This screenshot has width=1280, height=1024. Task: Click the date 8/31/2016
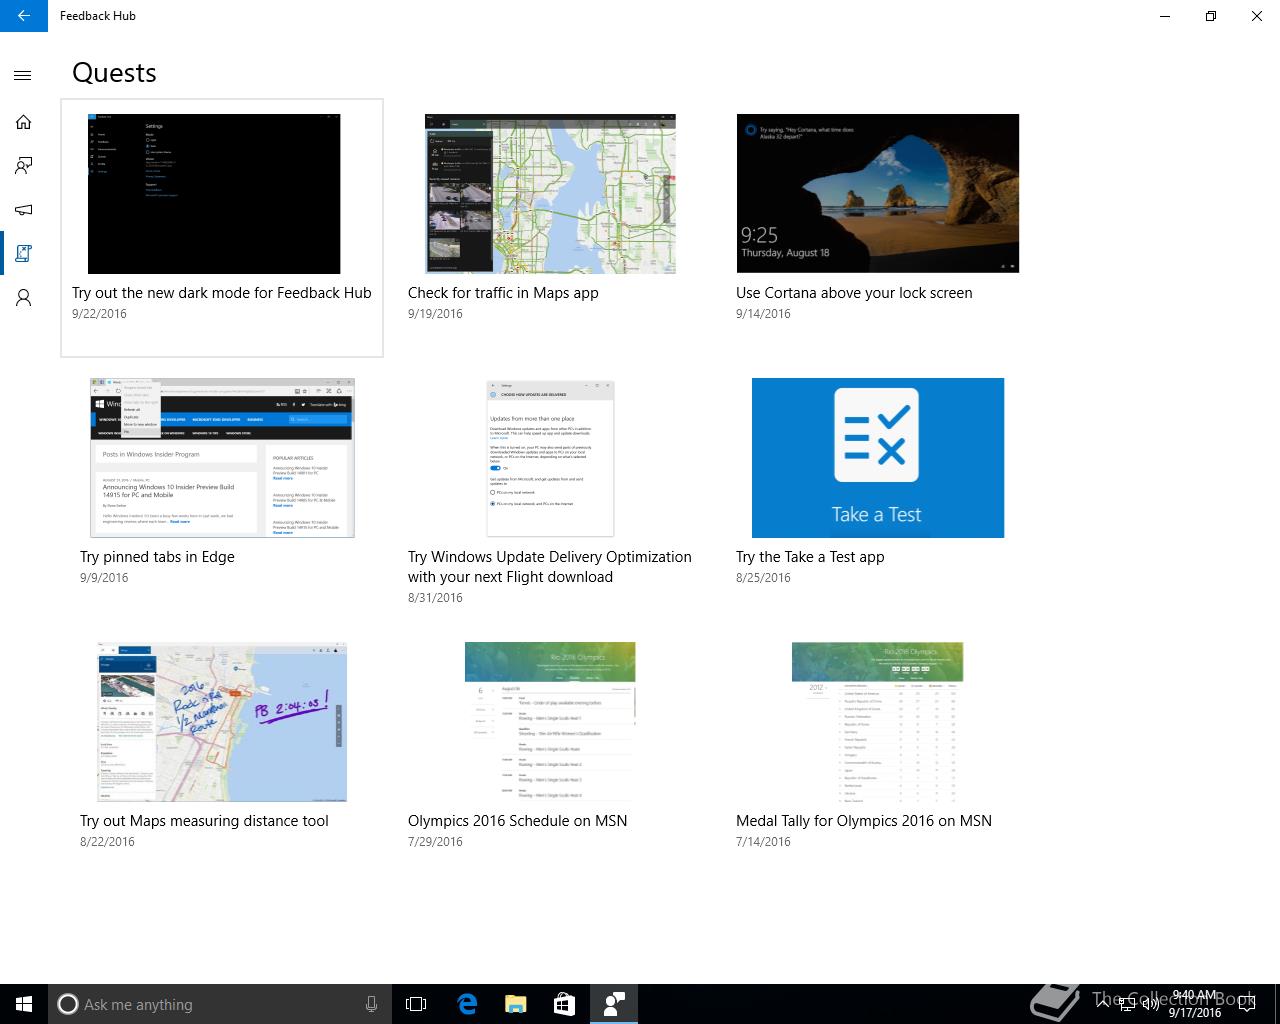click(x=435, y=598)
